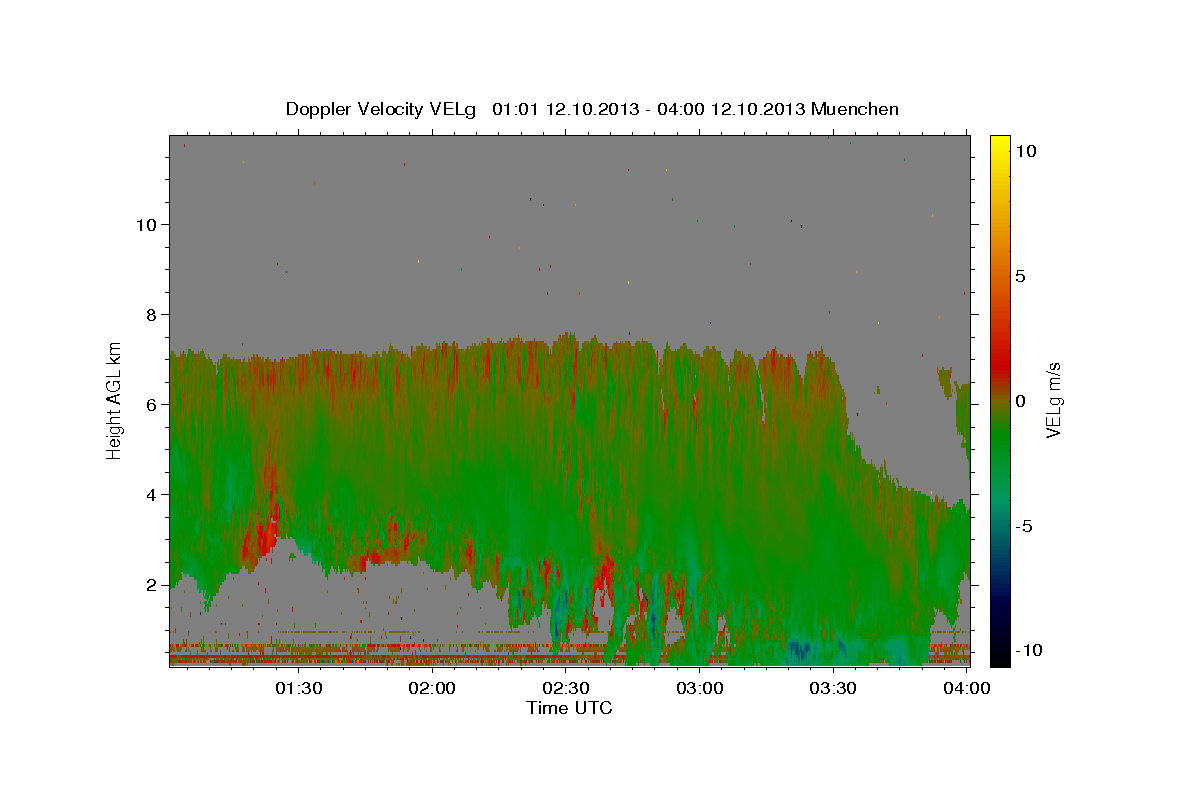Click the colorbar tick label 10

point(1025,150)
